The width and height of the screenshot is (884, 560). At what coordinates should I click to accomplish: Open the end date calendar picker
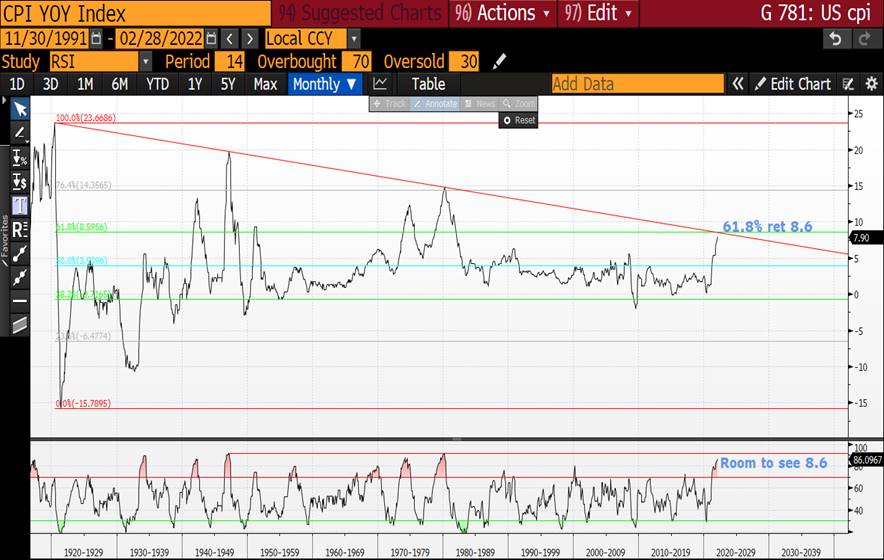tap(211, 39)
